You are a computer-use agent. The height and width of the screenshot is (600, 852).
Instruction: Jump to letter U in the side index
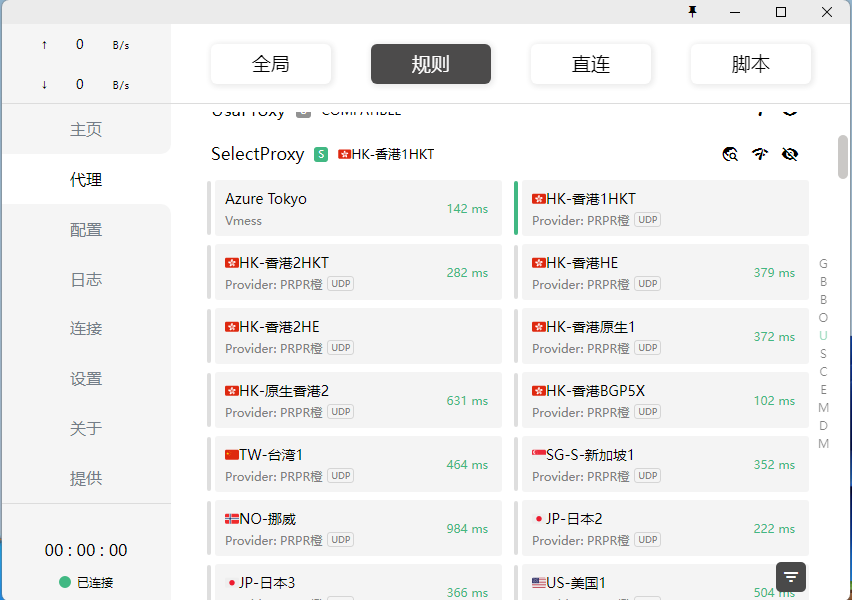822,335
